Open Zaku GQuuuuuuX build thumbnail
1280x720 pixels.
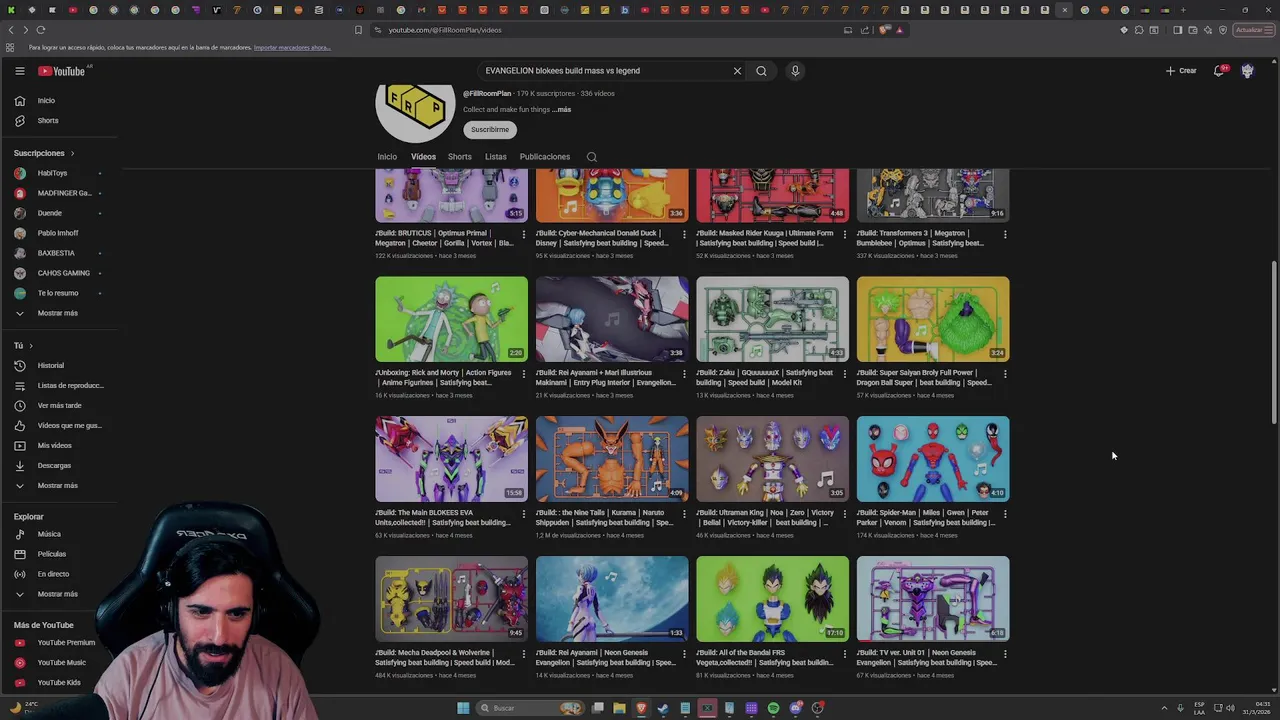click(772, 319)
